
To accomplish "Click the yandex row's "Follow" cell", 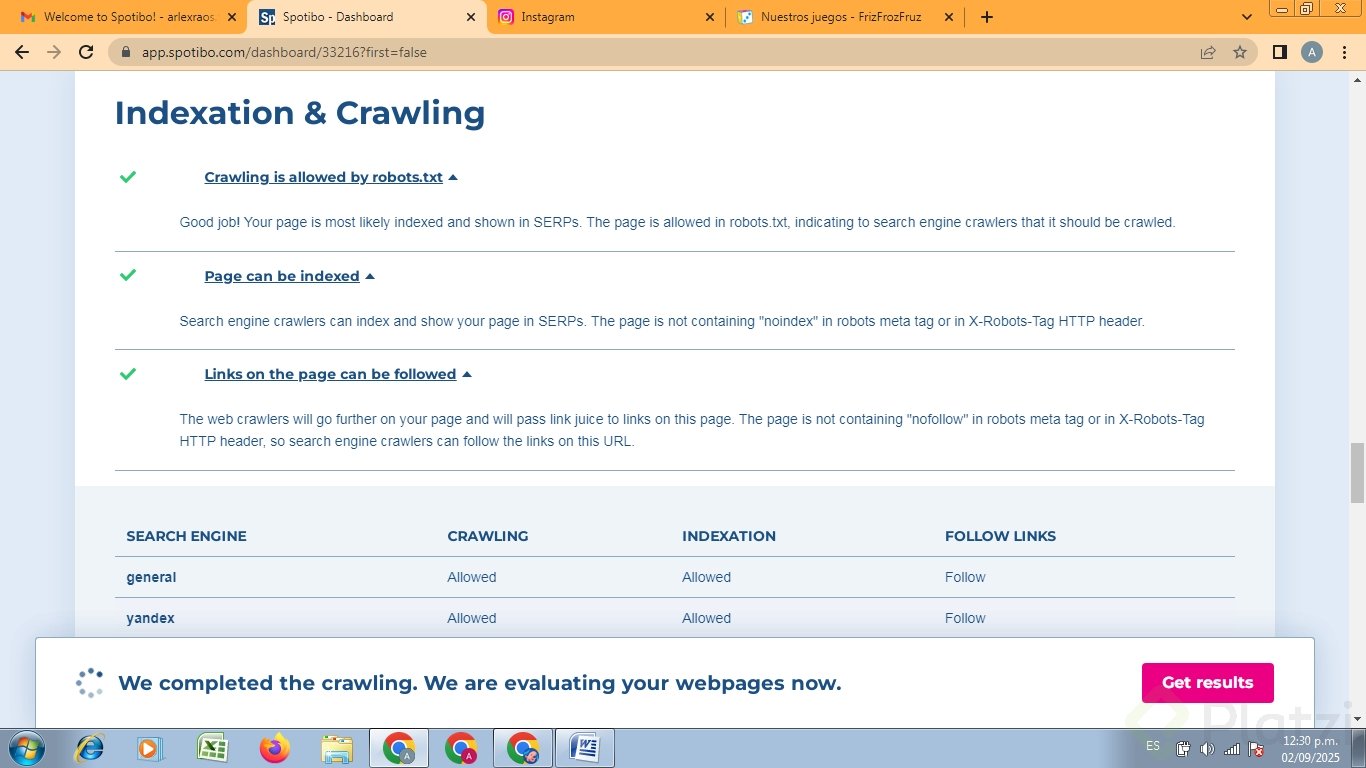I will coord(965,618).
